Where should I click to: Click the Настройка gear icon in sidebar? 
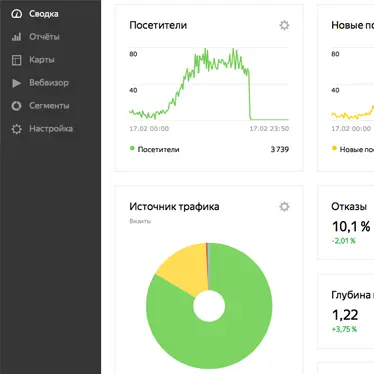click(x=16, y=129)
